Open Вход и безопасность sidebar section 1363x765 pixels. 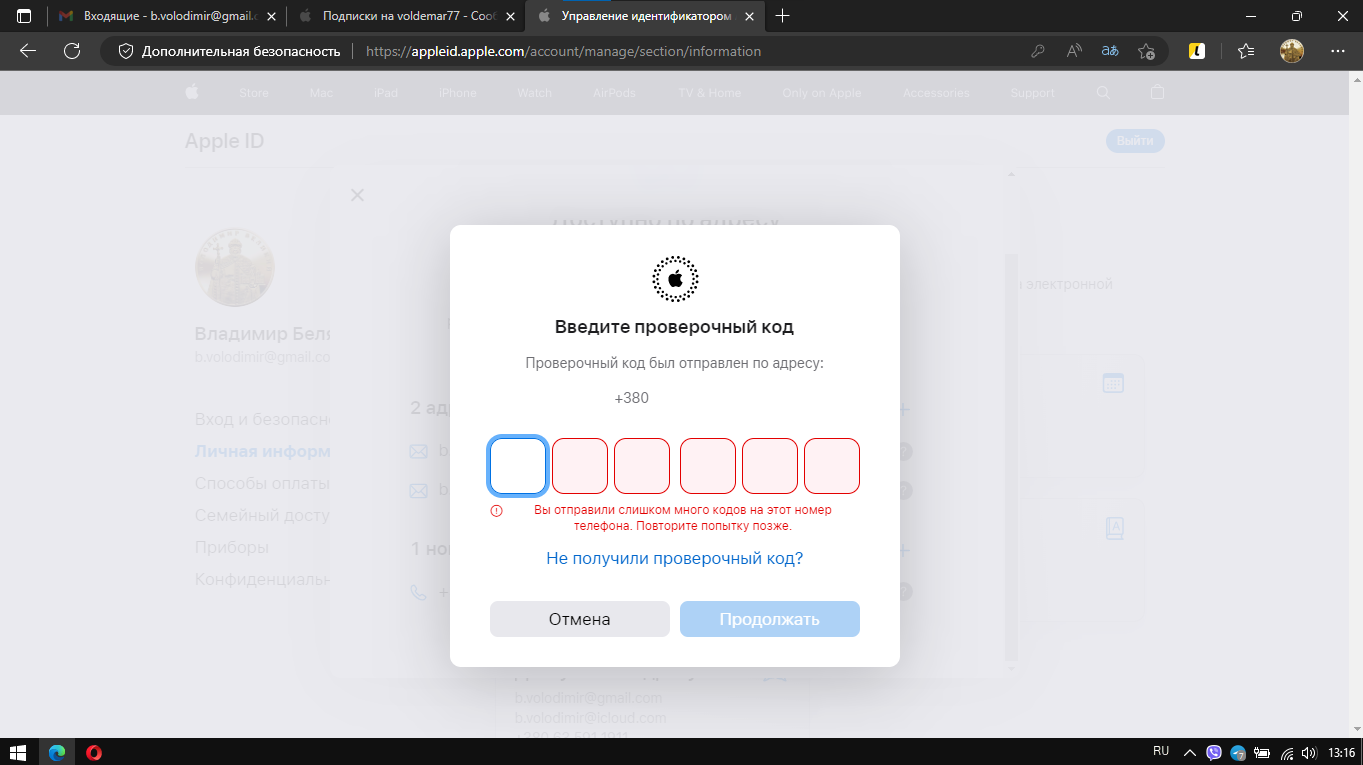click(x=263, y=419)
